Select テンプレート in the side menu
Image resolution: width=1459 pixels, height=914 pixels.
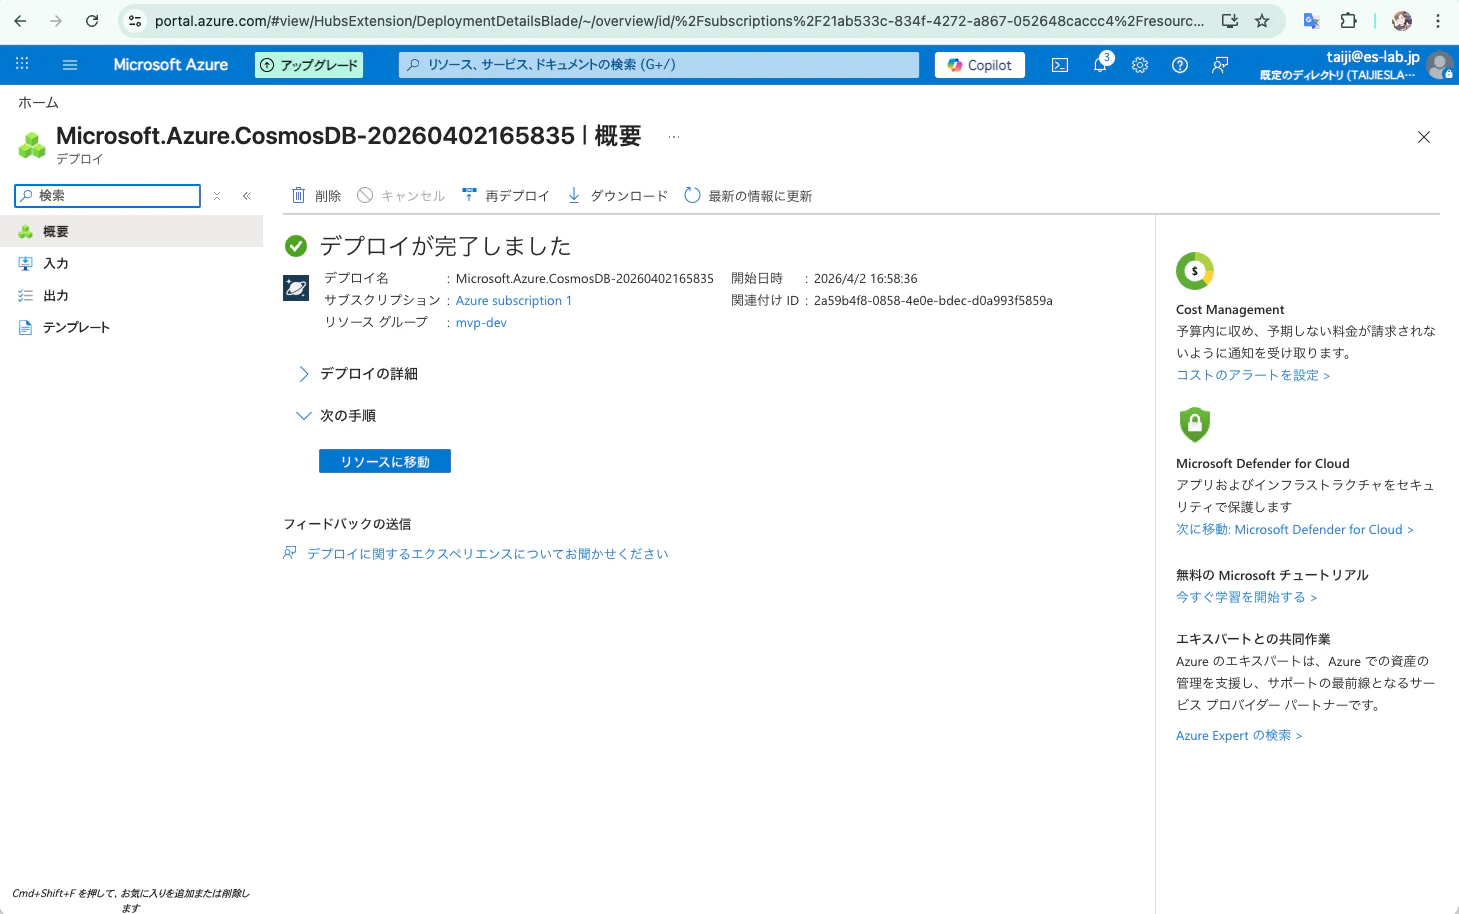[x=131, y=328]
